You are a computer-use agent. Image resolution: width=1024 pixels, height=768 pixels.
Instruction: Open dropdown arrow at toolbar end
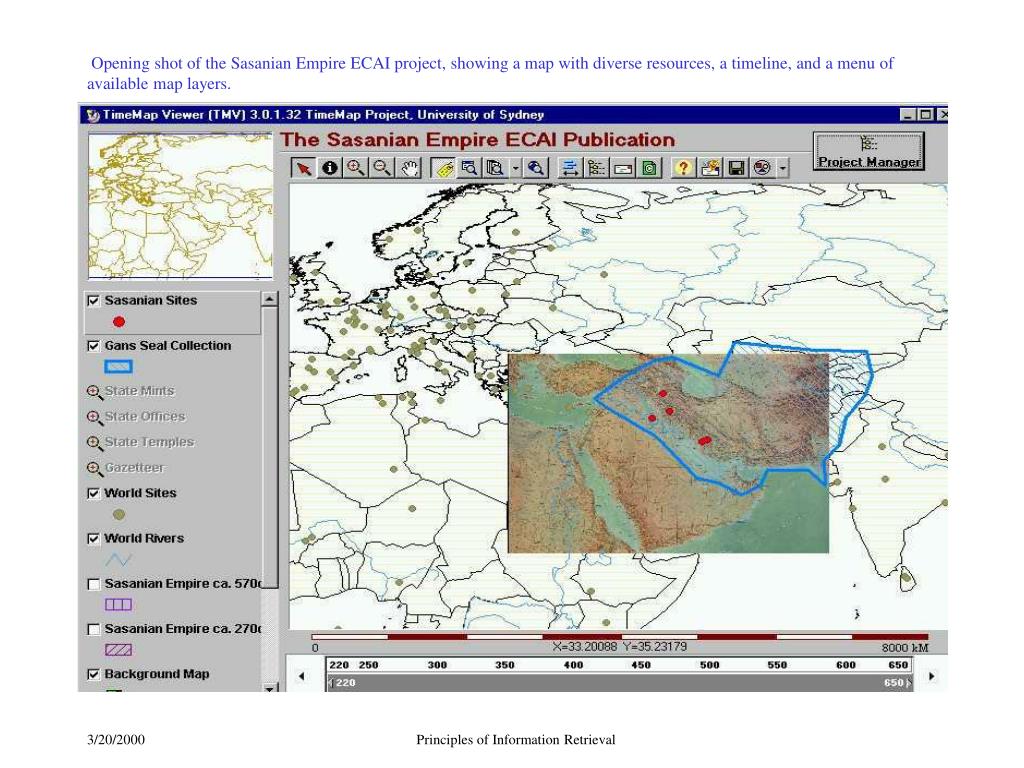click(782, 168)
